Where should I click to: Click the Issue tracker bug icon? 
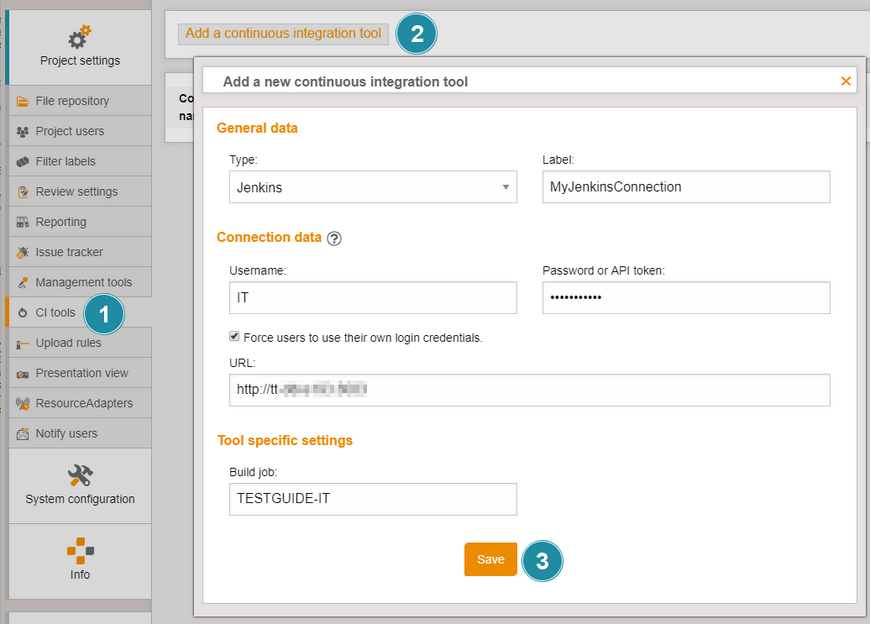[x=22, y=253]
